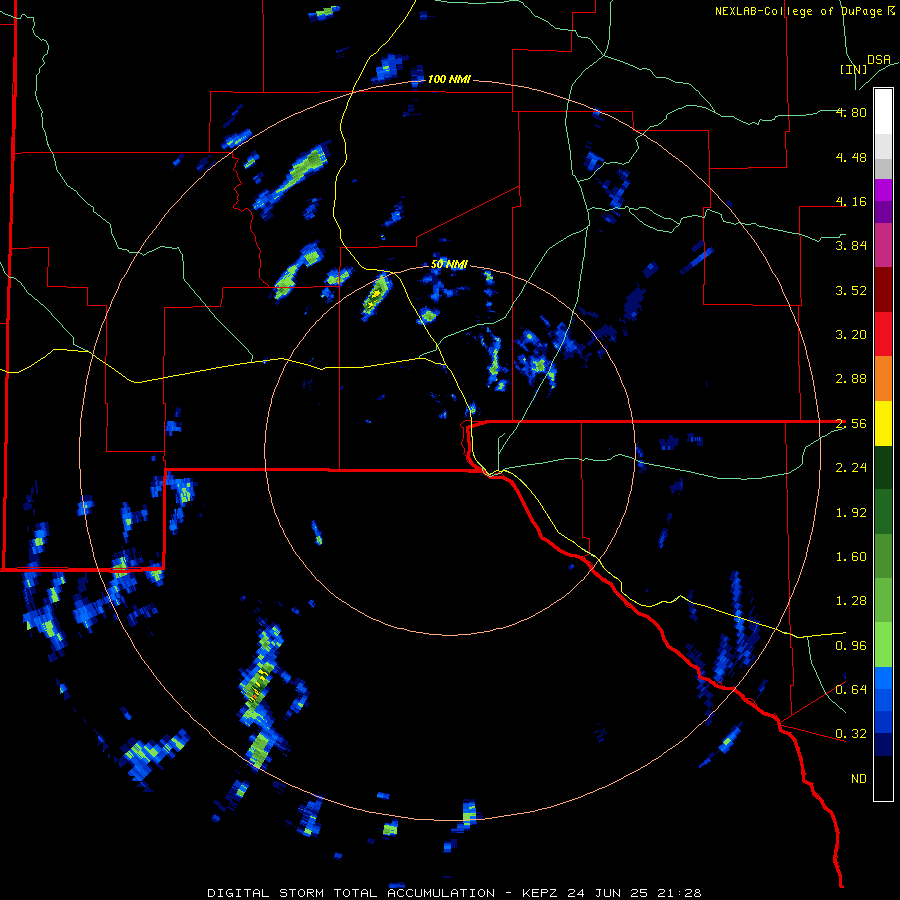Click the DSA product label
900x900 pixels.
tap(879, 60)
